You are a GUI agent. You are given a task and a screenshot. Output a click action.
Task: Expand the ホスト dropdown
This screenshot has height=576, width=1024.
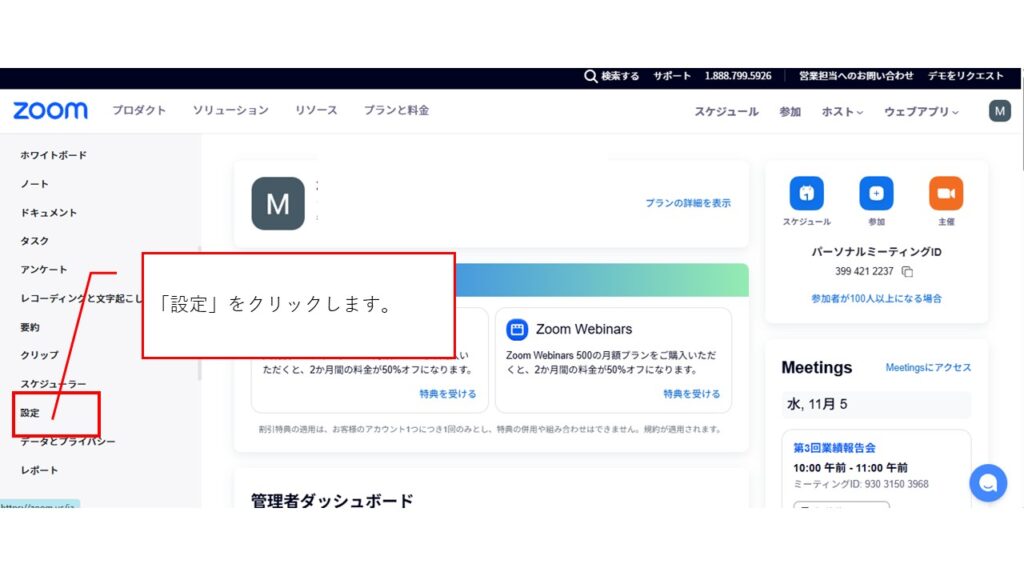pos(842,112)
